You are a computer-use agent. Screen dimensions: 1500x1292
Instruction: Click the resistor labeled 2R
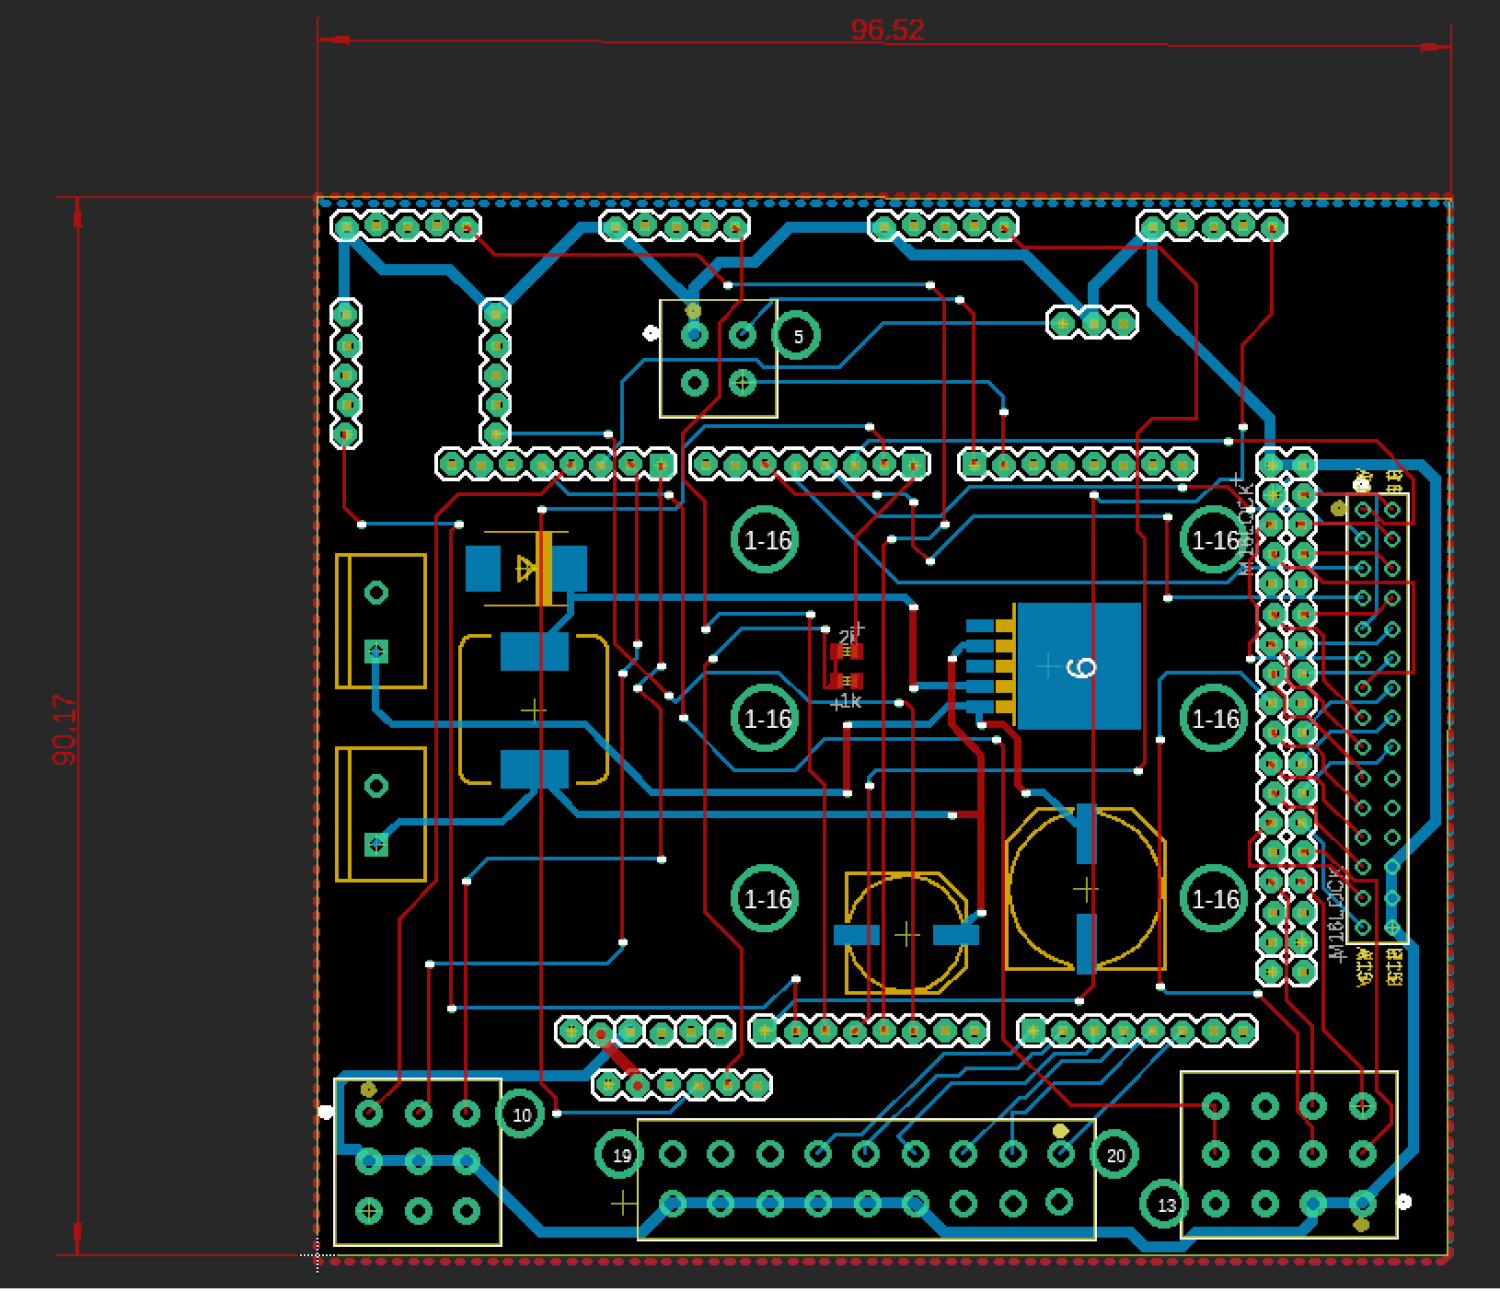845,648
